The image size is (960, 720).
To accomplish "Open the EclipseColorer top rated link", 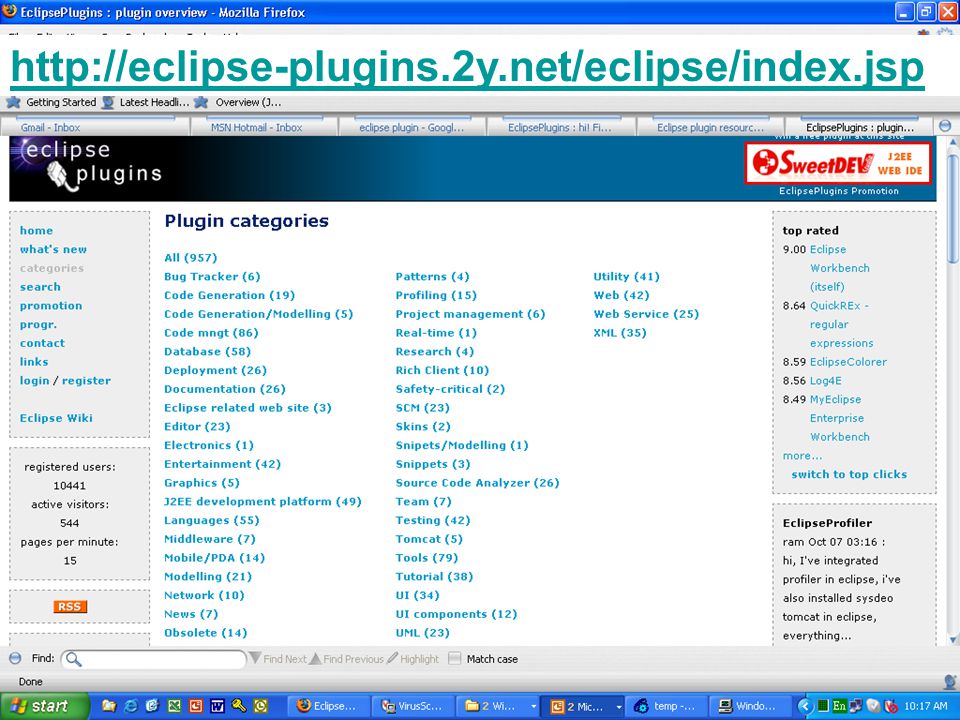I will 848,362.
